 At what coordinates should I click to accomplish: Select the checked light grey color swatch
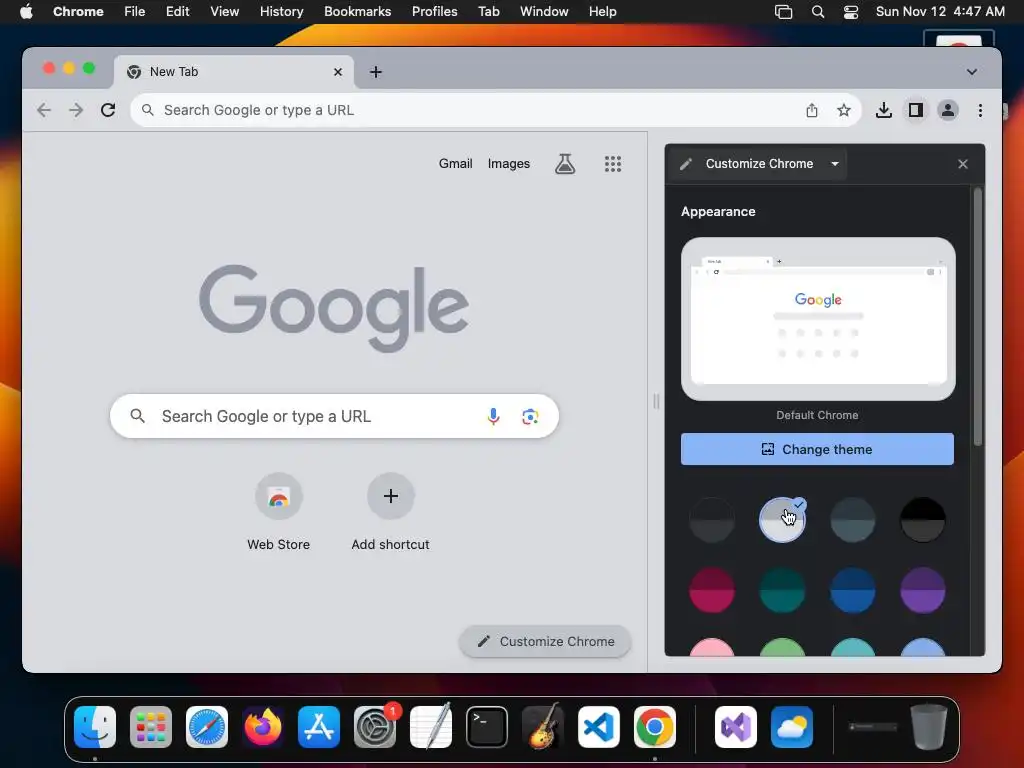point(782,520)
